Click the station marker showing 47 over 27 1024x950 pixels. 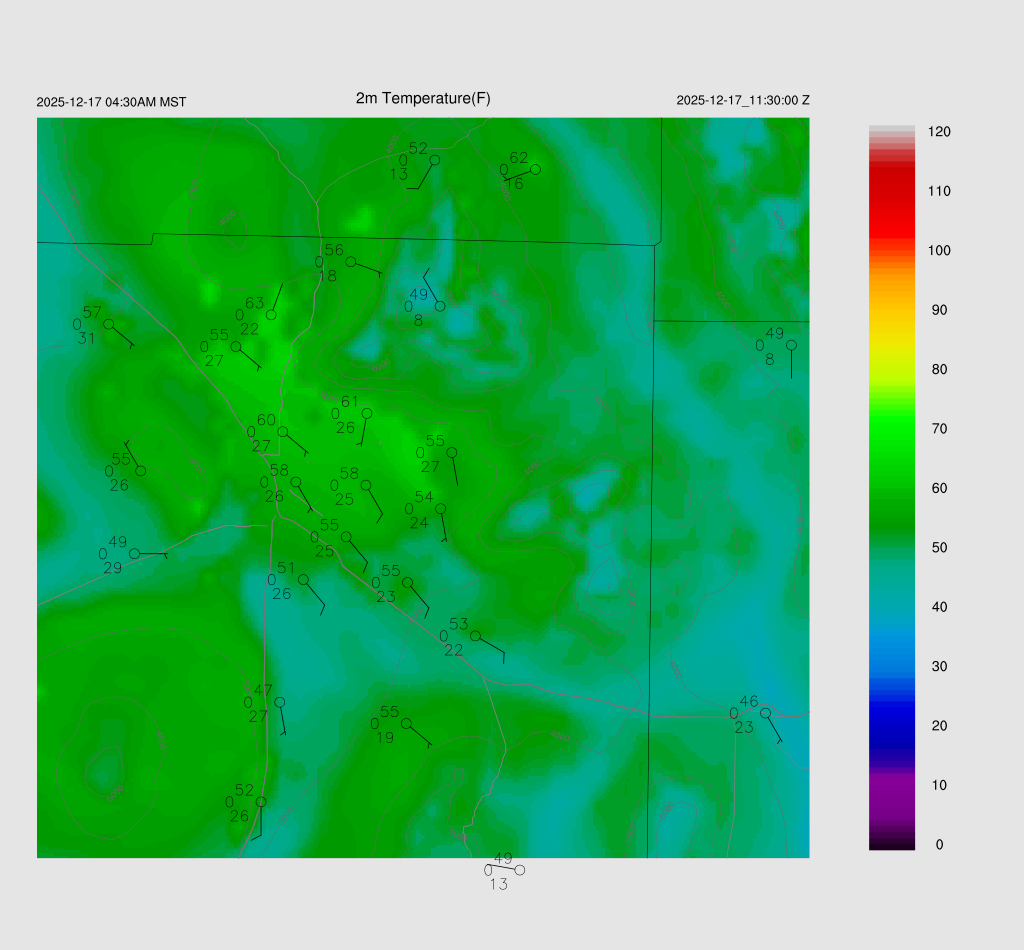coord(279,702)
